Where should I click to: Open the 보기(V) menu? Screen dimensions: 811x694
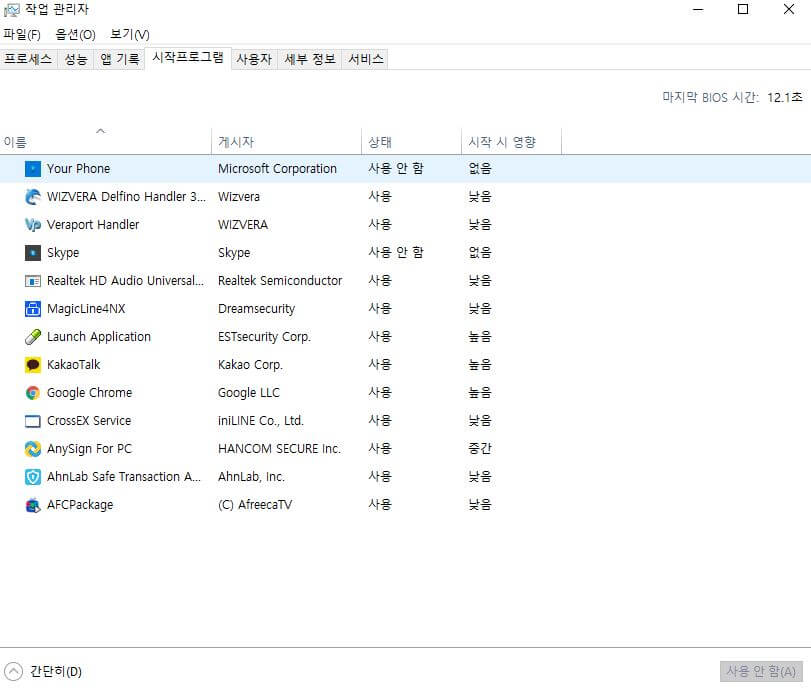(130, 35)
